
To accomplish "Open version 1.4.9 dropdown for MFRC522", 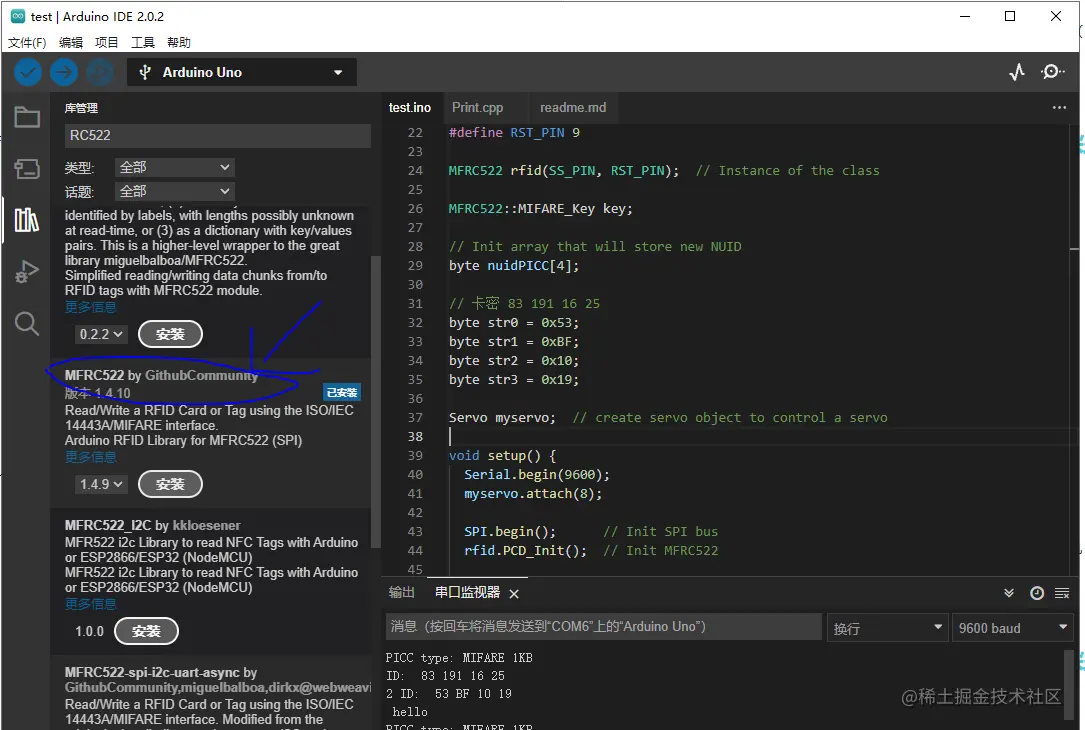I will (101, 484).
